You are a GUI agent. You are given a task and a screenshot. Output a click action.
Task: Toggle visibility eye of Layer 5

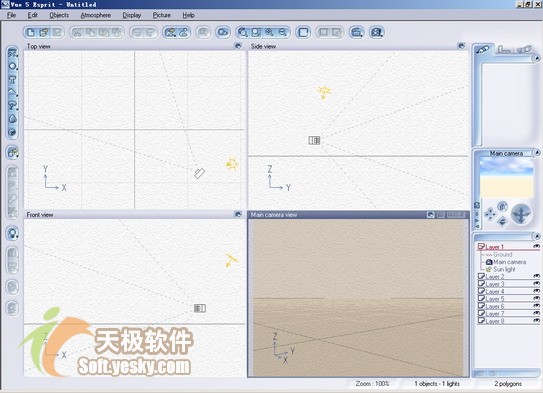pyautogui.click(x=536, y=298)
